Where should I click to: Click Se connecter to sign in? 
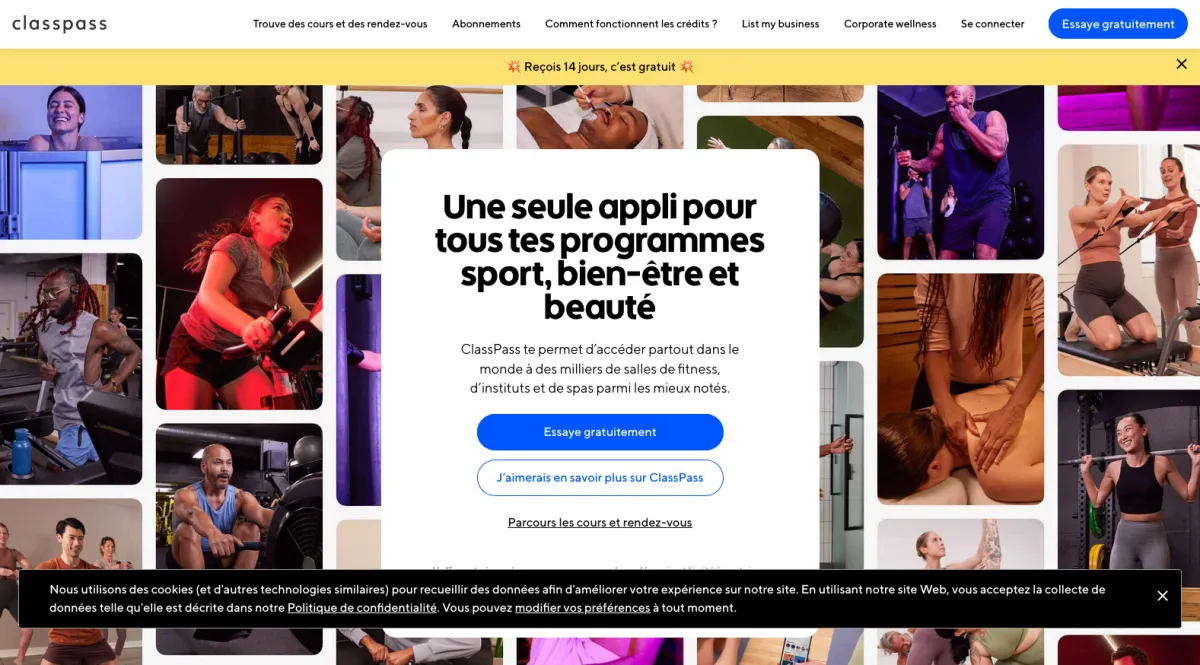click(992, 24)
